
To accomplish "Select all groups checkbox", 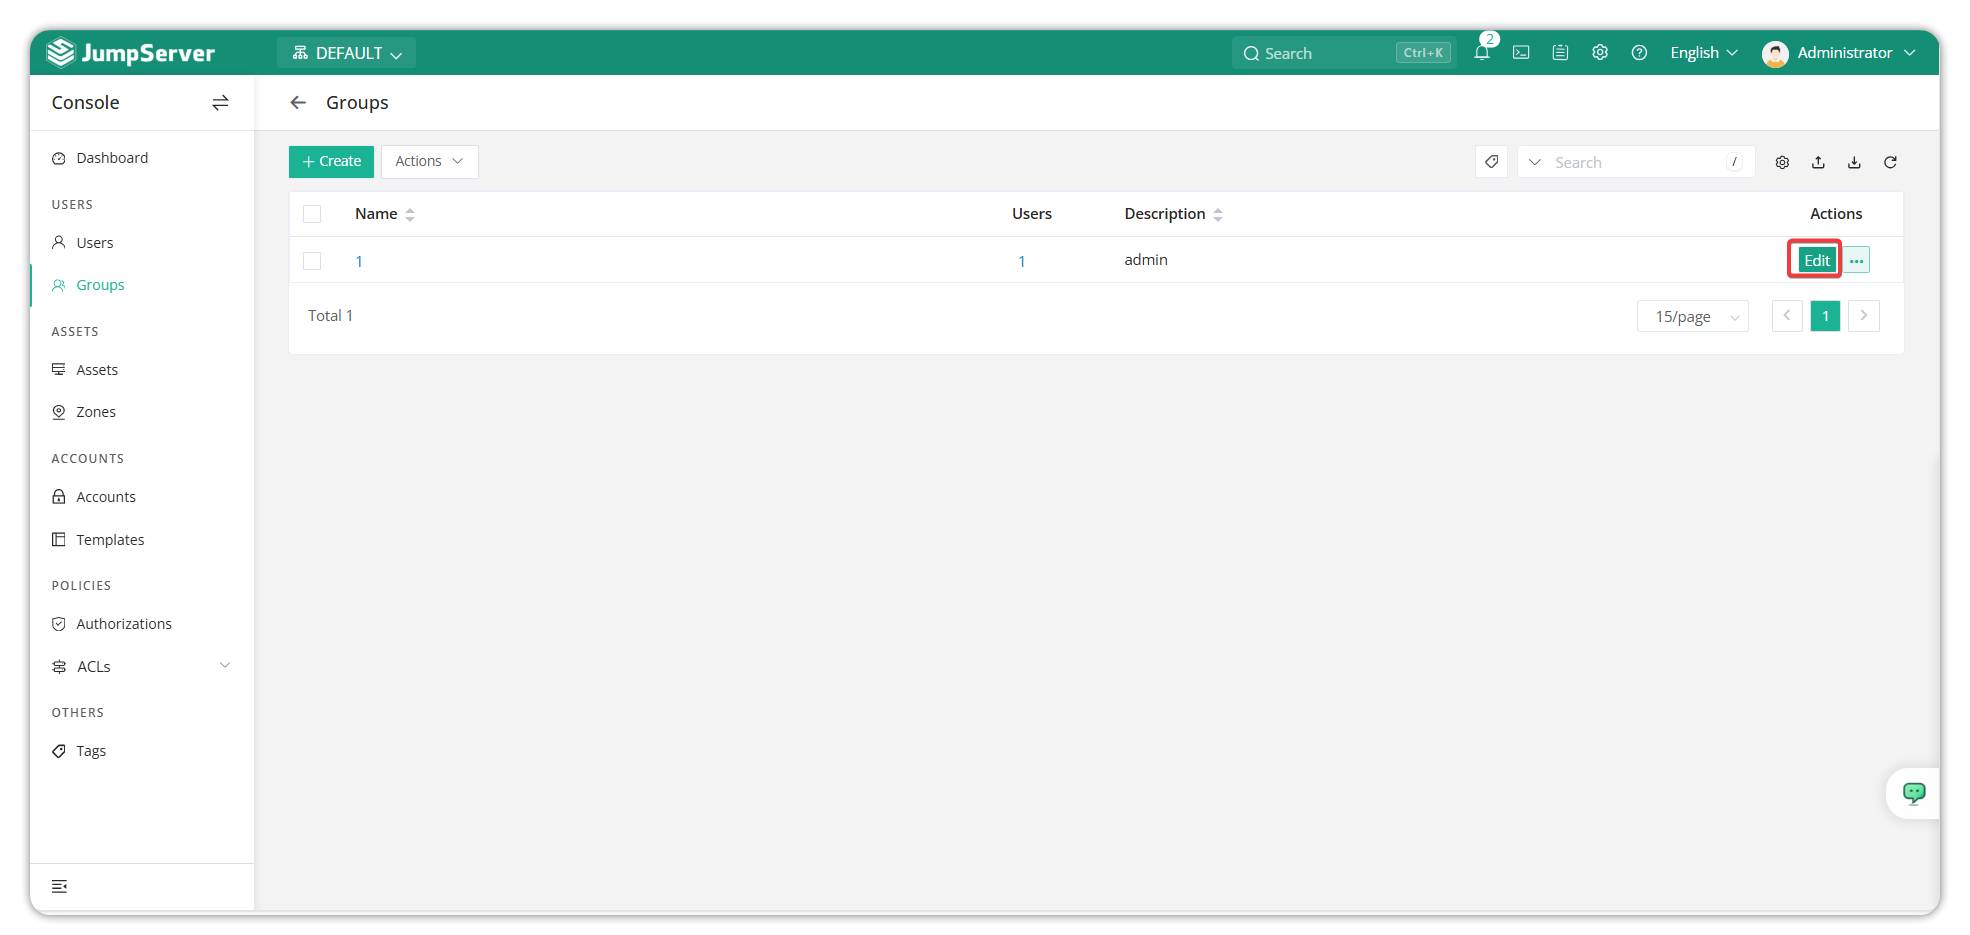I will (312, 214).
